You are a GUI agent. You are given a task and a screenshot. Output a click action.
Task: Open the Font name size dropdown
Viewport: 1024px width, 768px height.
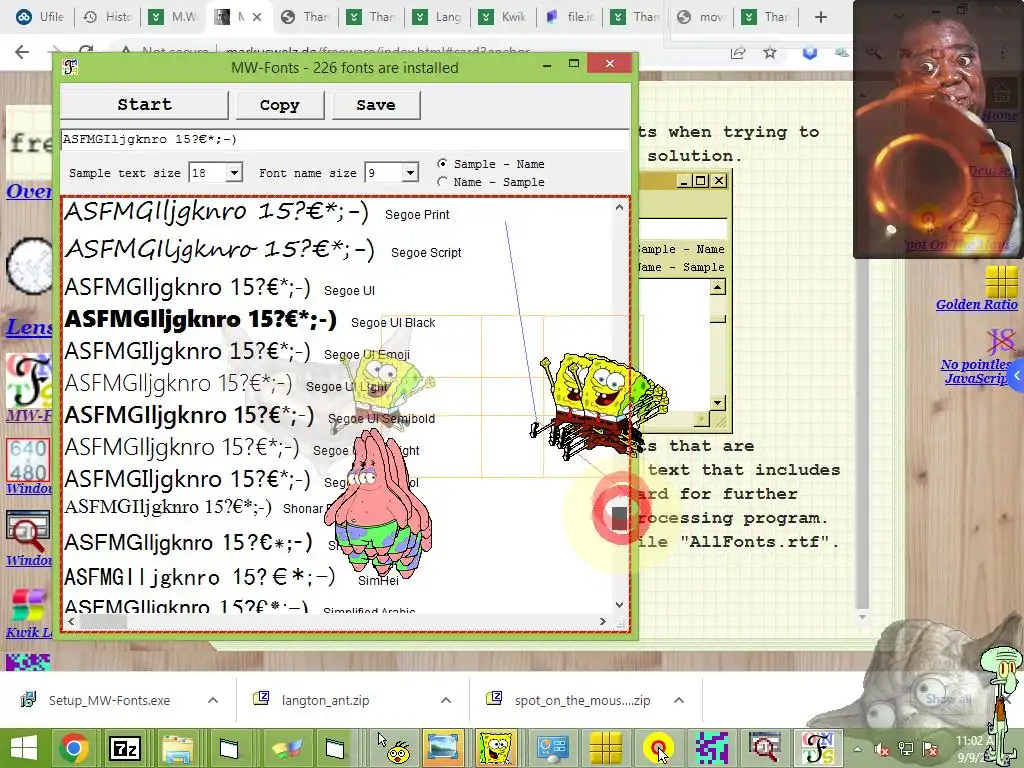coord(409,173)
